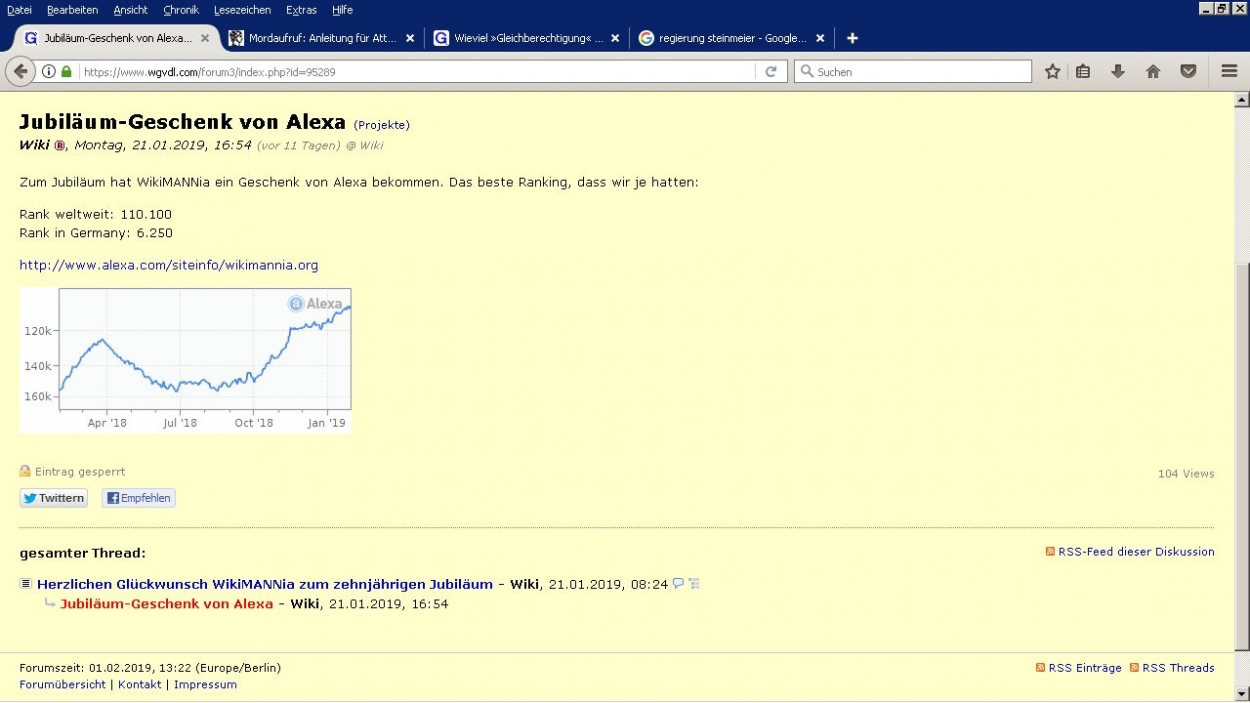Bookmark this page with the star icon

1052,72
